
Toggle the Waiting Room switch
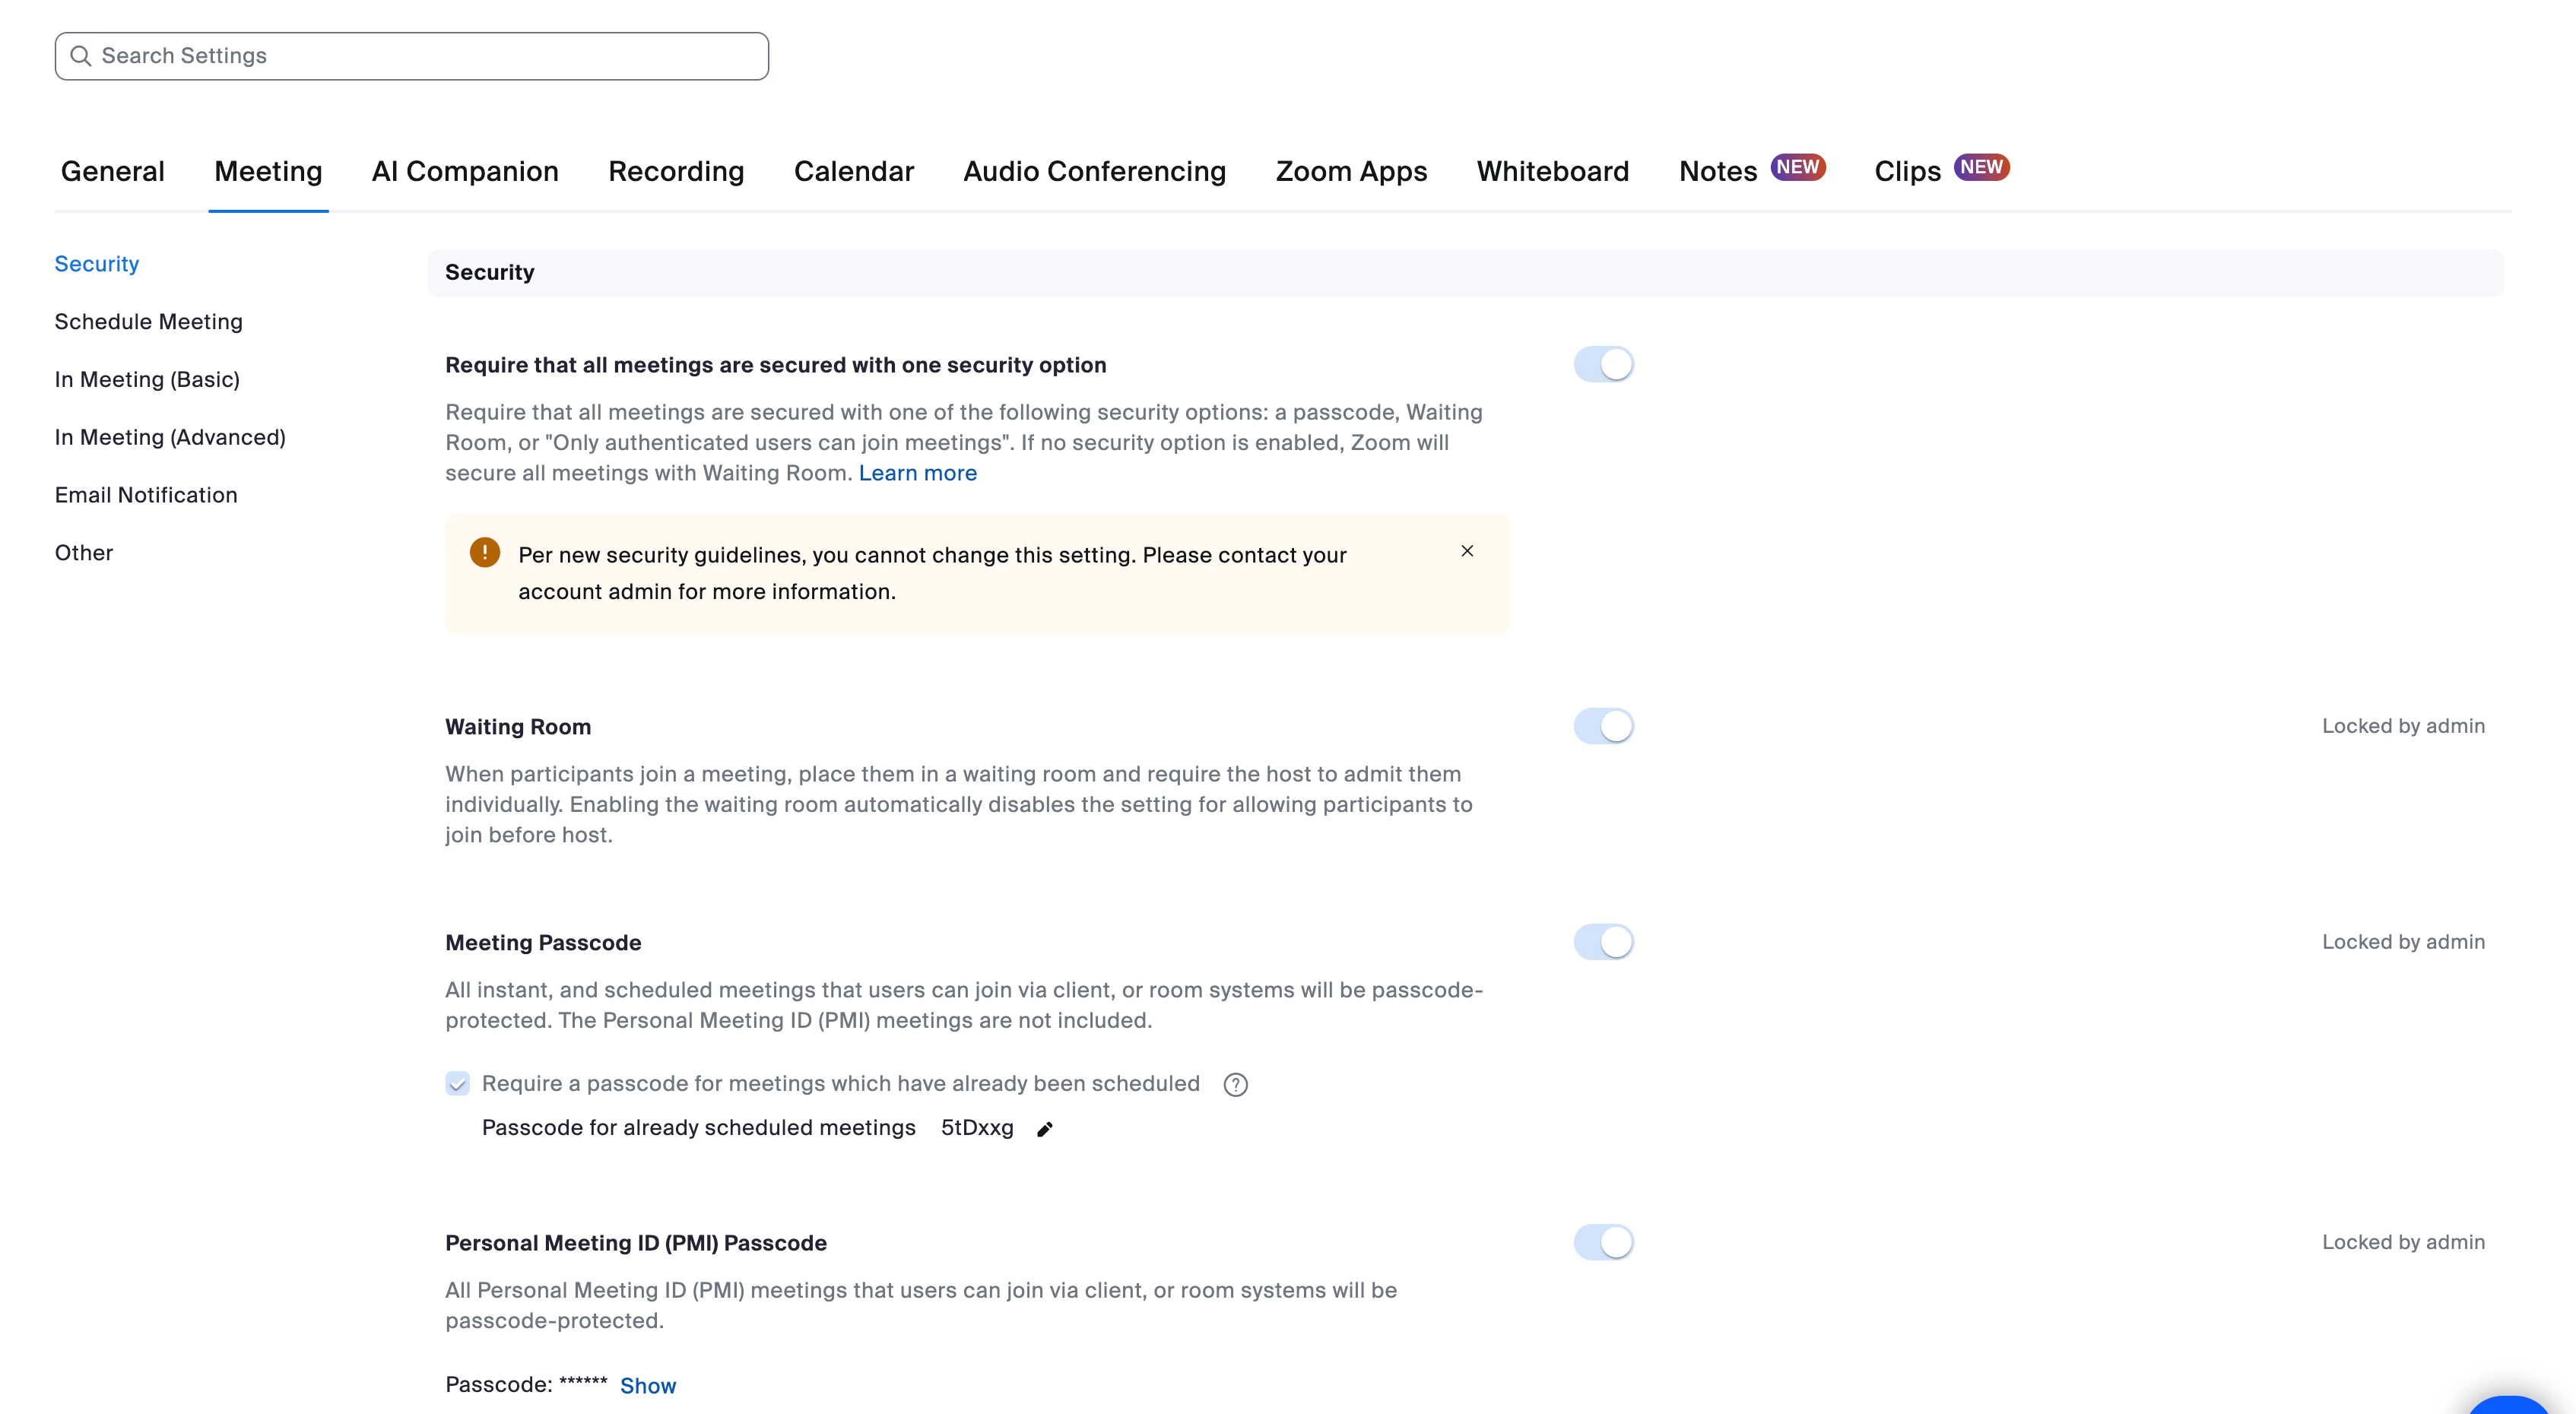tap(1603, 726)
